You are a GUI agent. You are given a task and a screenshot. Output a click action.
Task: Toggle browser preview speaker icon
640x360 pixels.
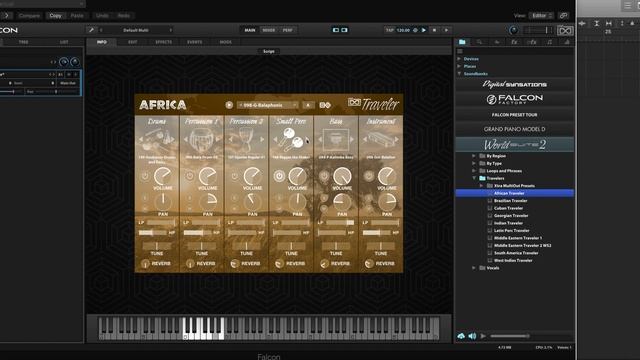[x=472, y=336]
